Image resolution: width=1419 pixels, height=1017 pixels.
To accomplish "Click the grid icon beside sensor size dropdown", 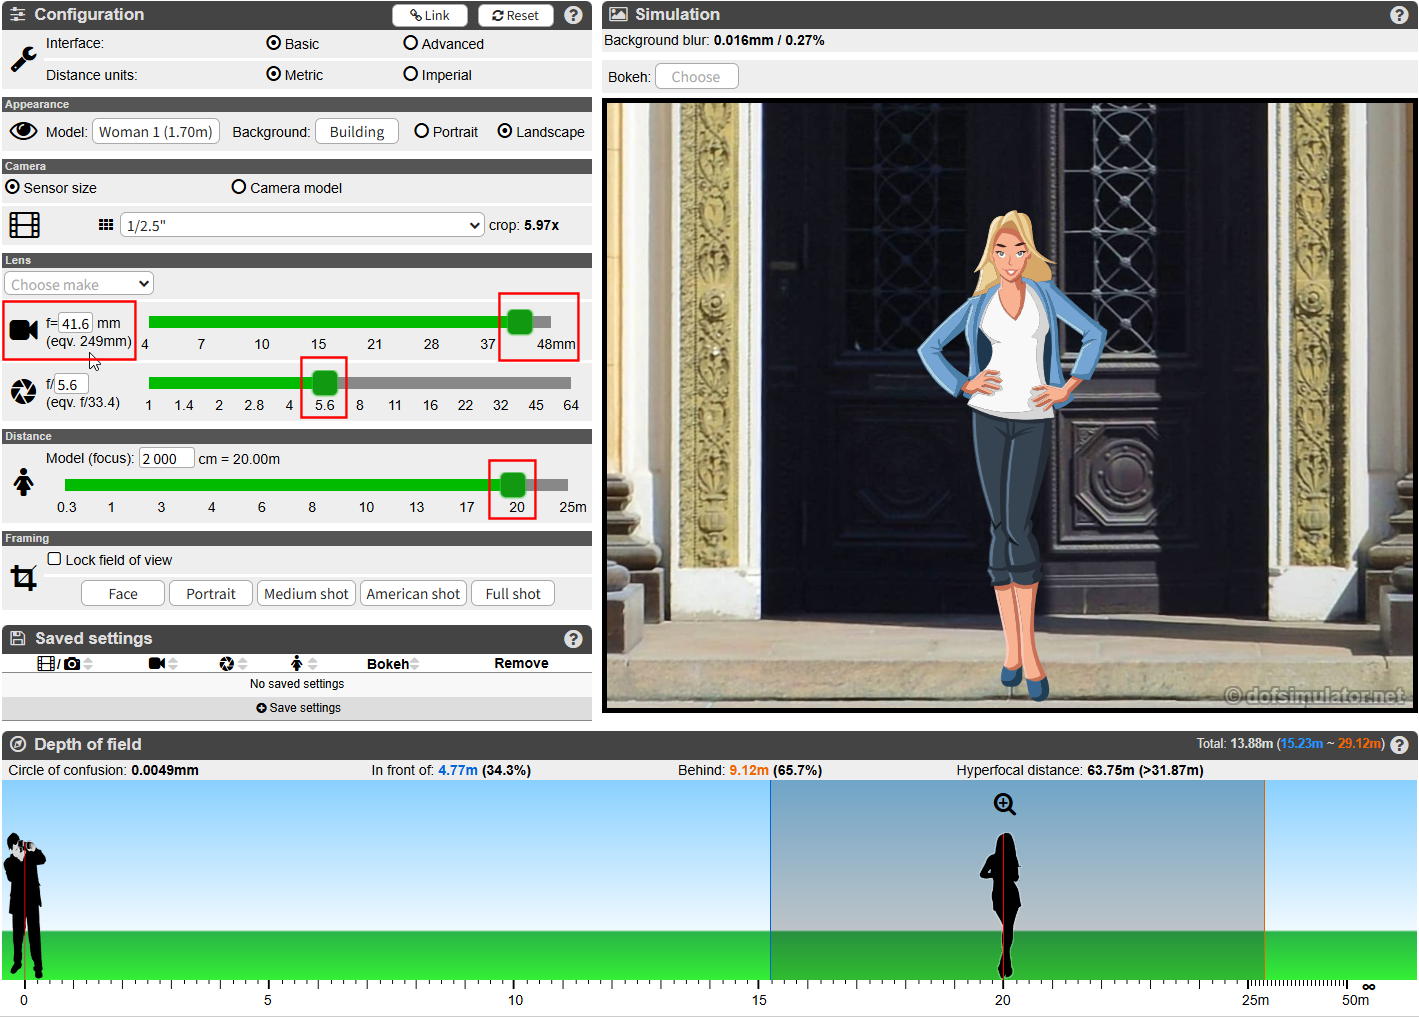I will 106,225.
